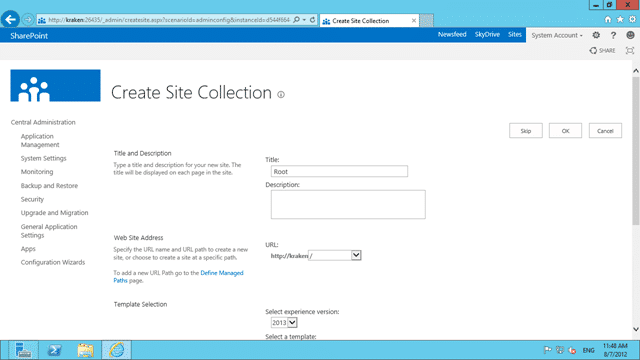
Task: Open SkyDrive in top bar
Action: [x=487, y=34]
